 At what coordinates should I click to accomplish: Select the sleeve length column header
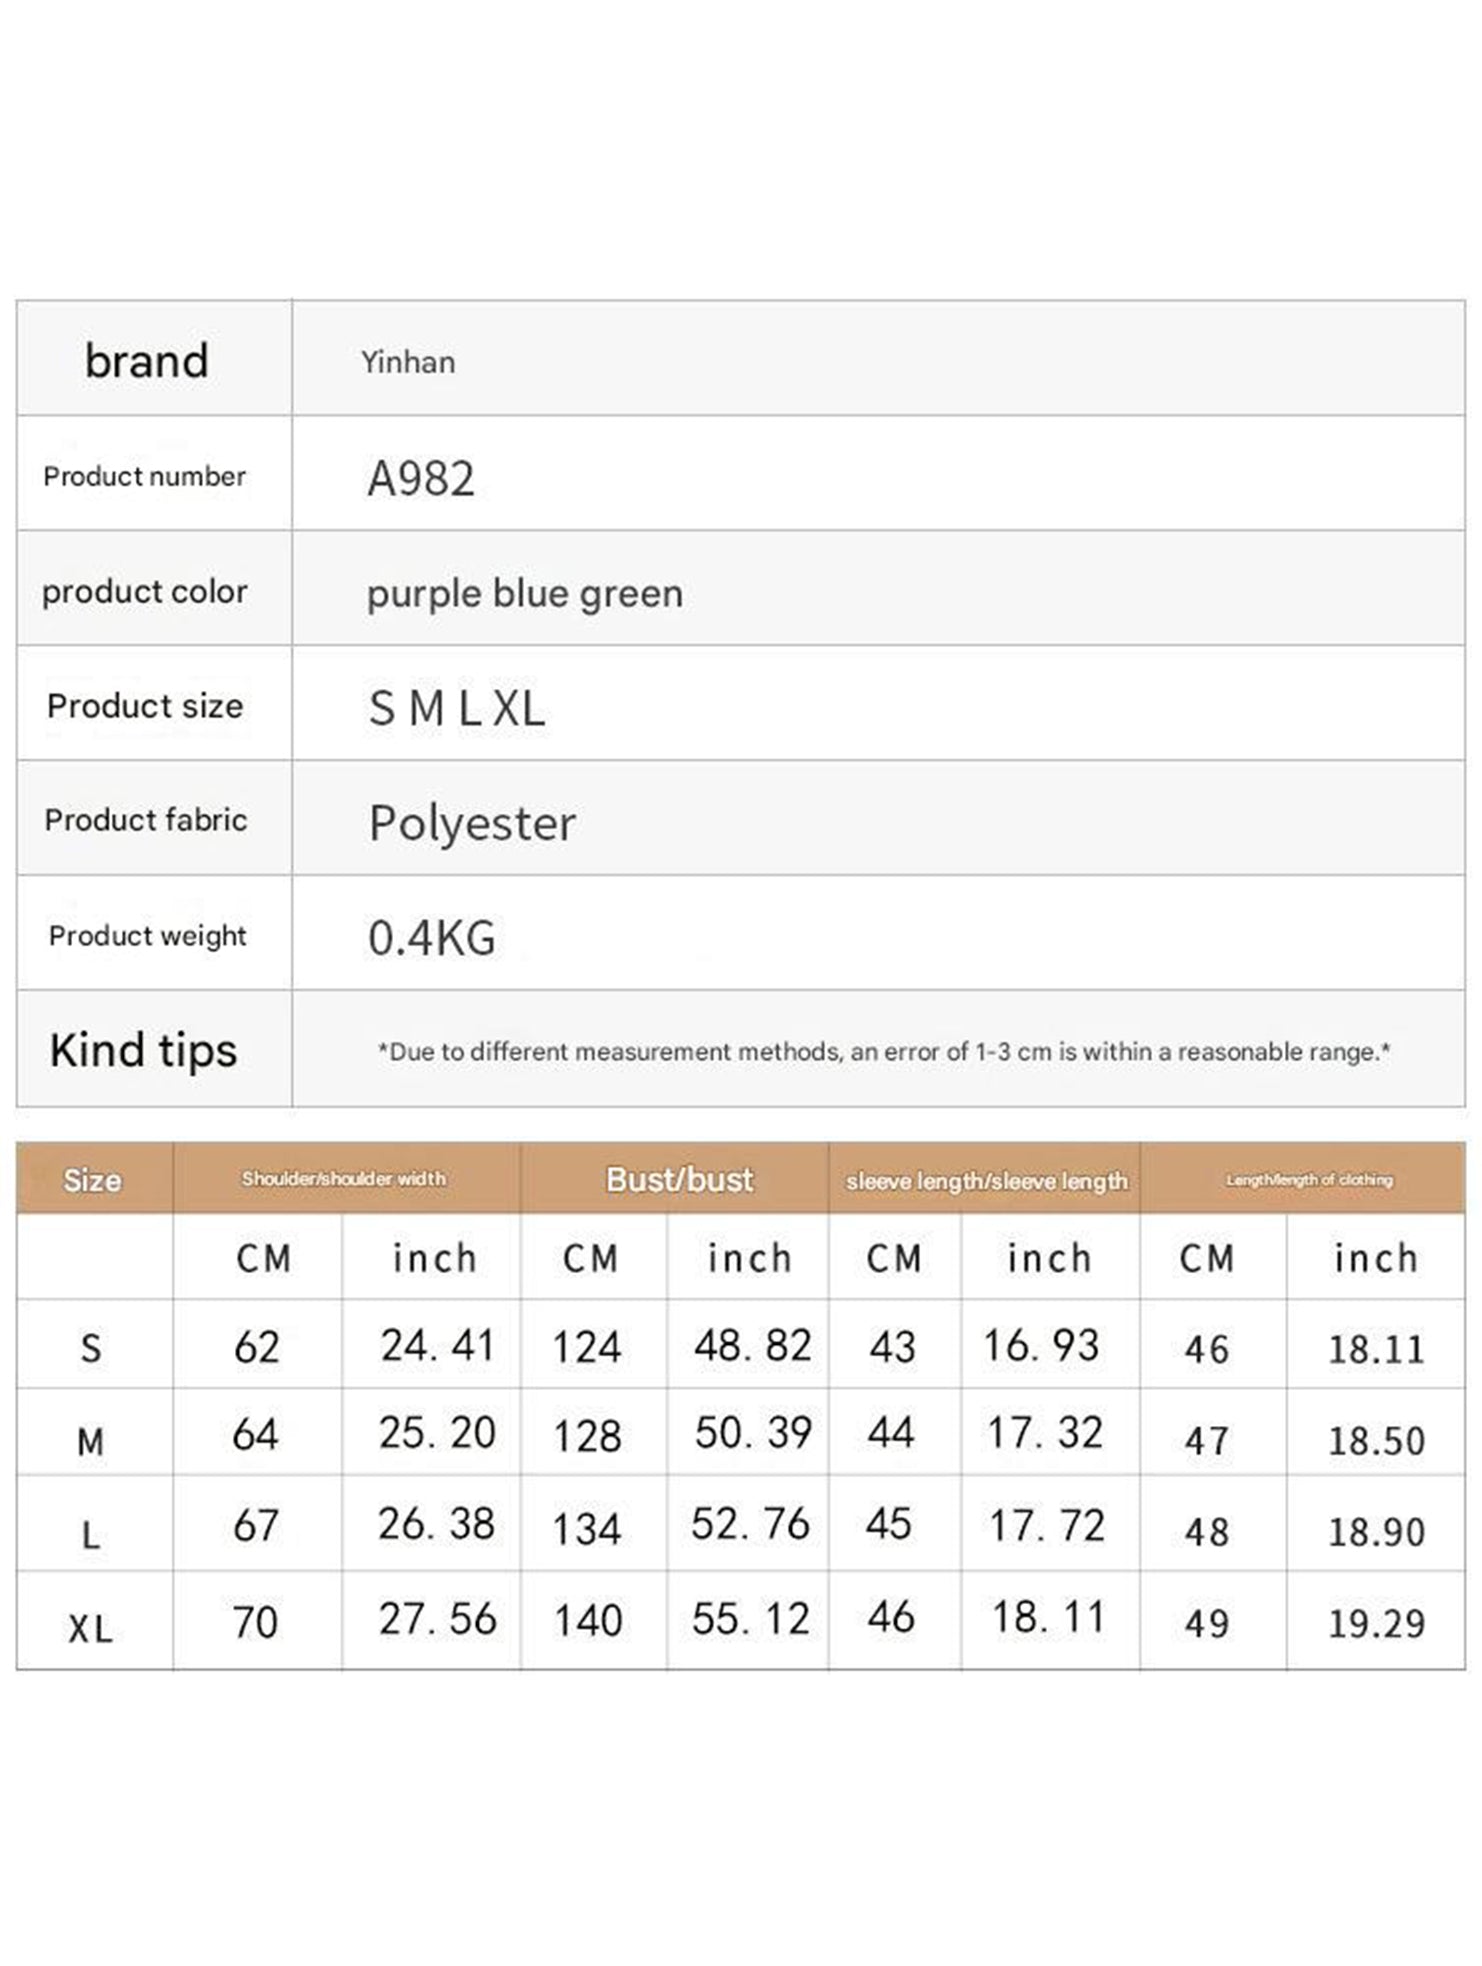coord(986,1181)
